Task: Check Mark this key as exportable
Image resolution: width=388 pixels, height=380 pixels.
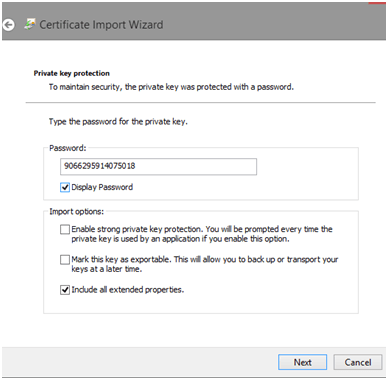Action: pyautogui.click(x=65, y=260)
